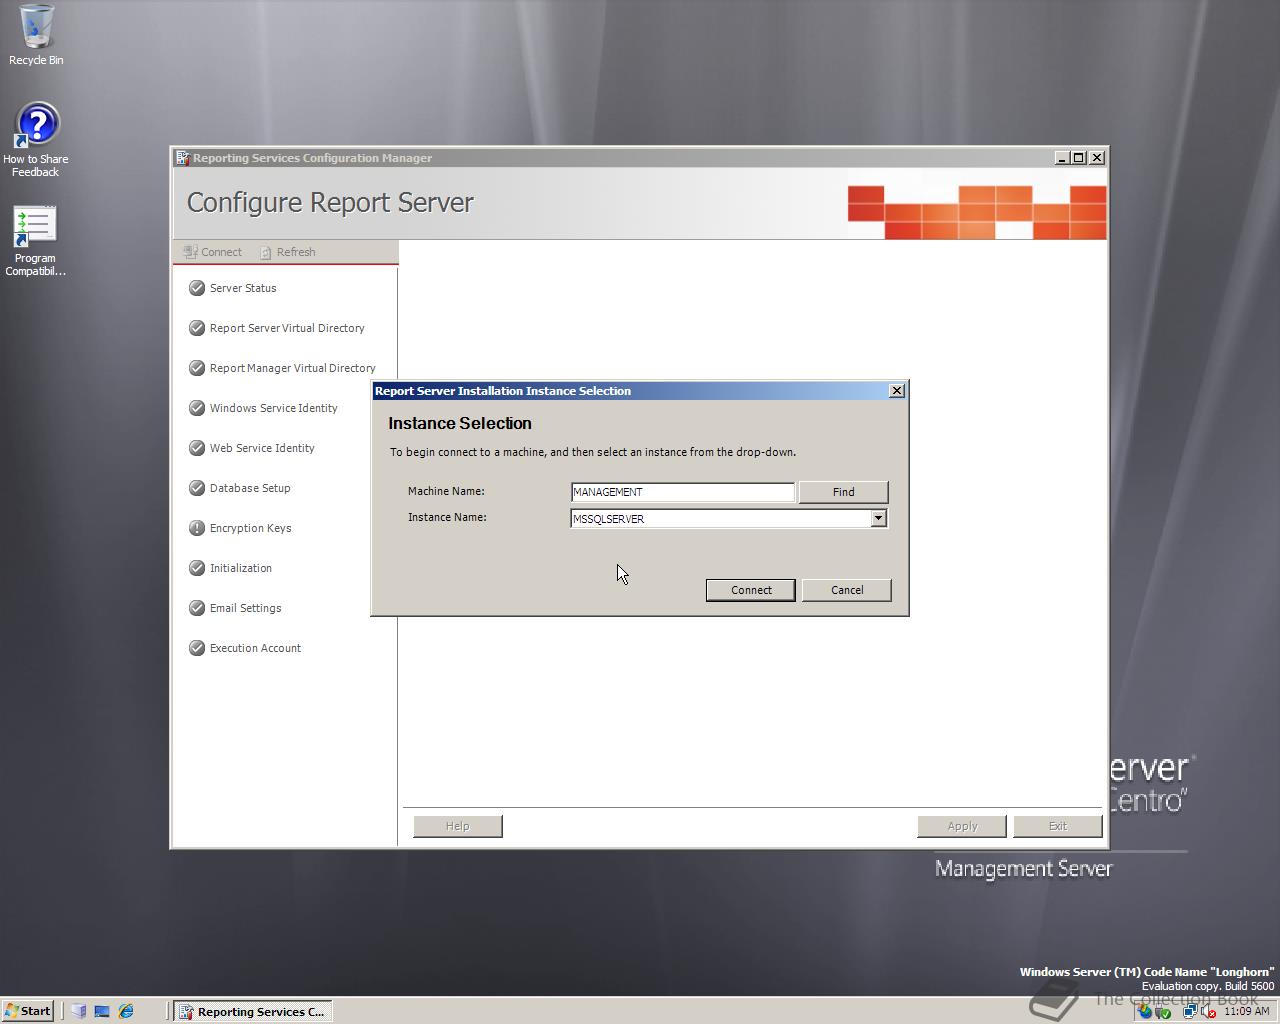Open the Initialization section
Viewport: 1280px width, 1024px height.
pyautogui.click(x=240, y=568)
